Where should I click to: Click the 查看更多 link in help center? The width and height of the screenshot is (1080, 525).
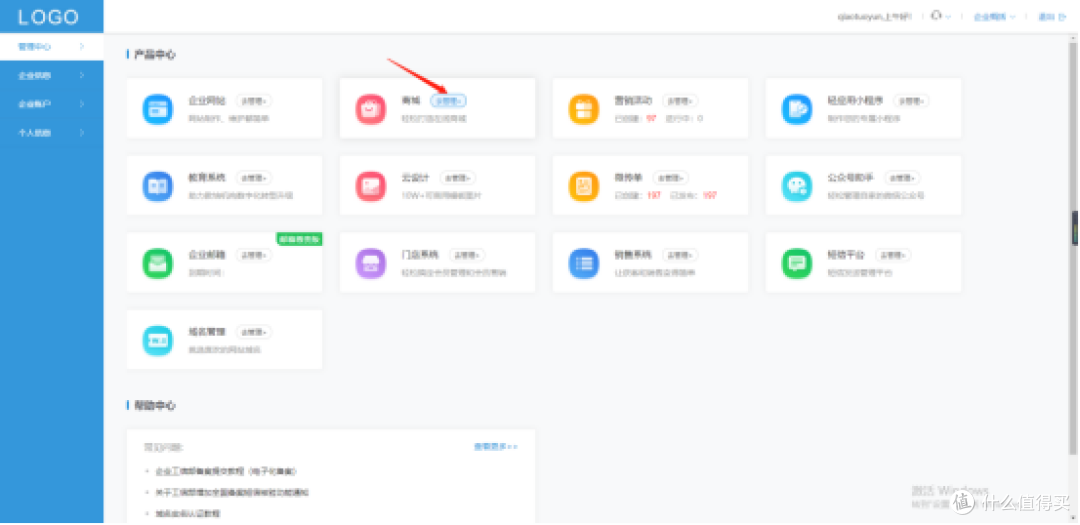(x=495, y=447)
